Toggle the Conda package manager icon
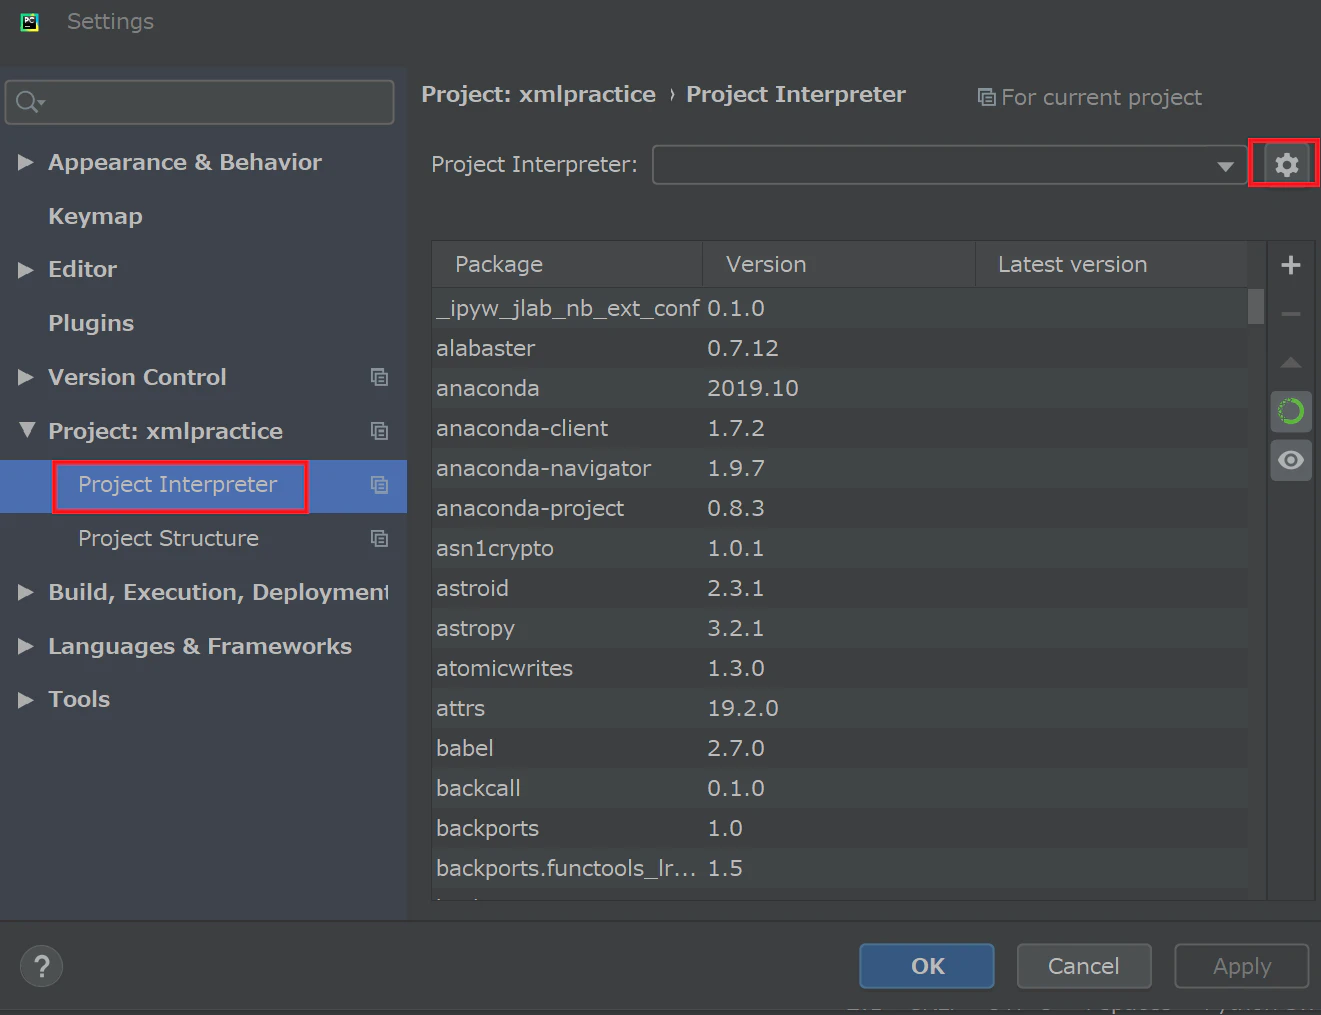Viewport: 1321px width, 1015px height. pyautogui.click(x=1291, y=411)
